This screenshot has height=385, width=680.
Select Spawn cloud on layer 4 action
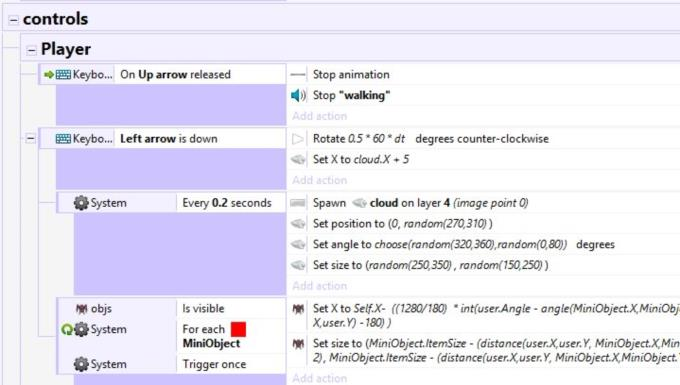tap(483, 203)
